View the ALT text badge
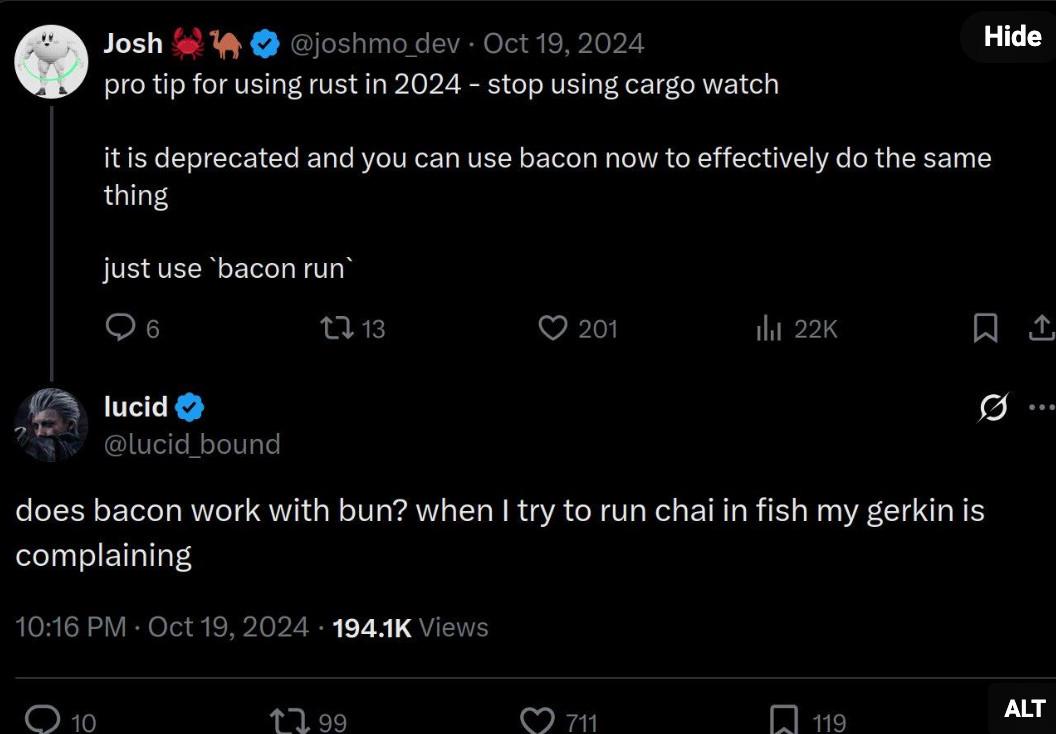Screen dimensions: 1056x734 tap(1025, 709)
